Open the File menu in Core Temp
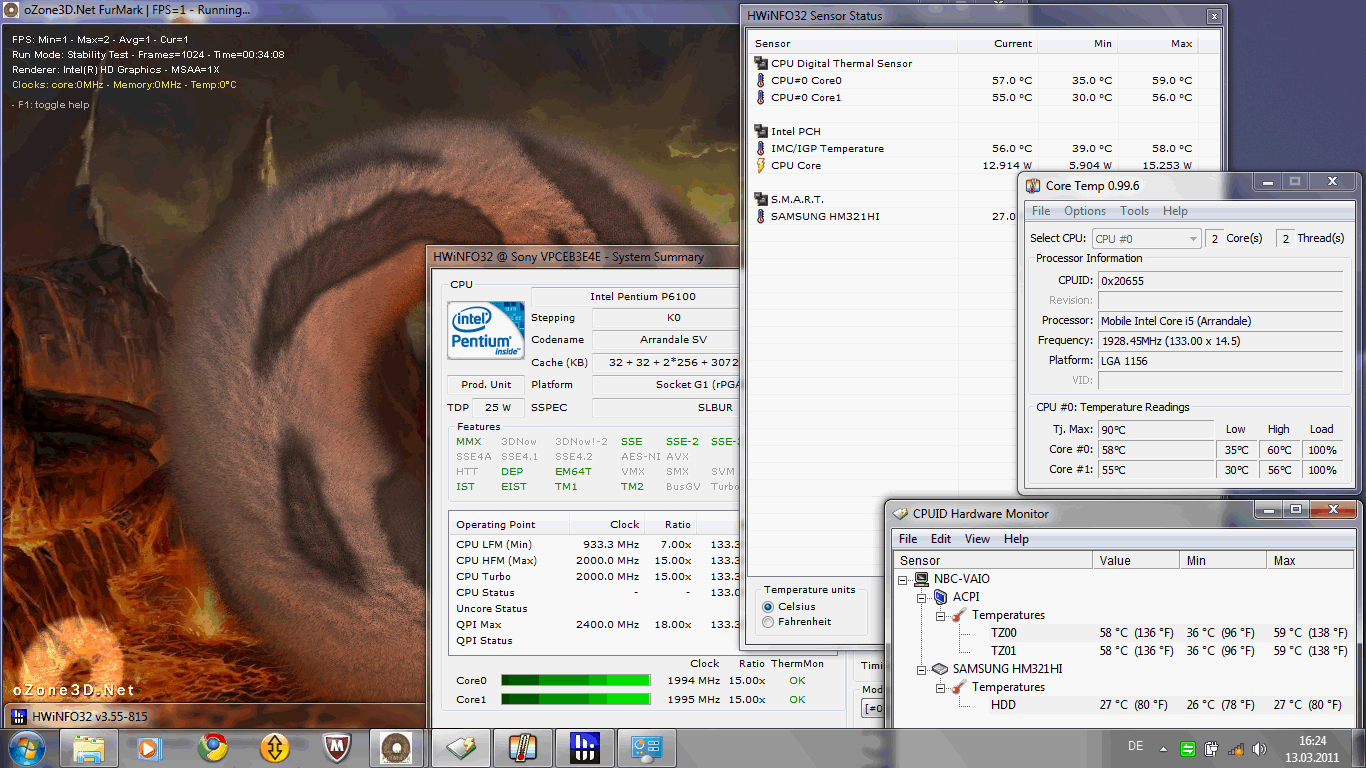This screenshot has width=1366, height=768. pyautogui.click(x=1041, y=211)
